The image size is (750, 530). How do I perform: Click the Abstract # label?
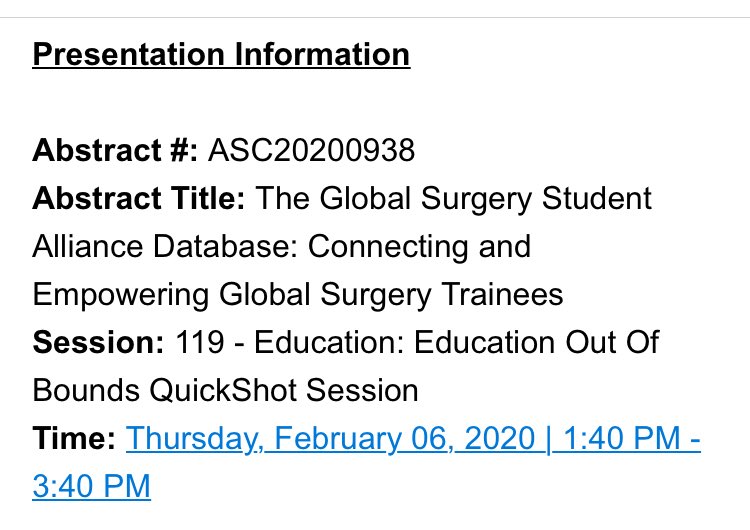[x=115, y=150]
